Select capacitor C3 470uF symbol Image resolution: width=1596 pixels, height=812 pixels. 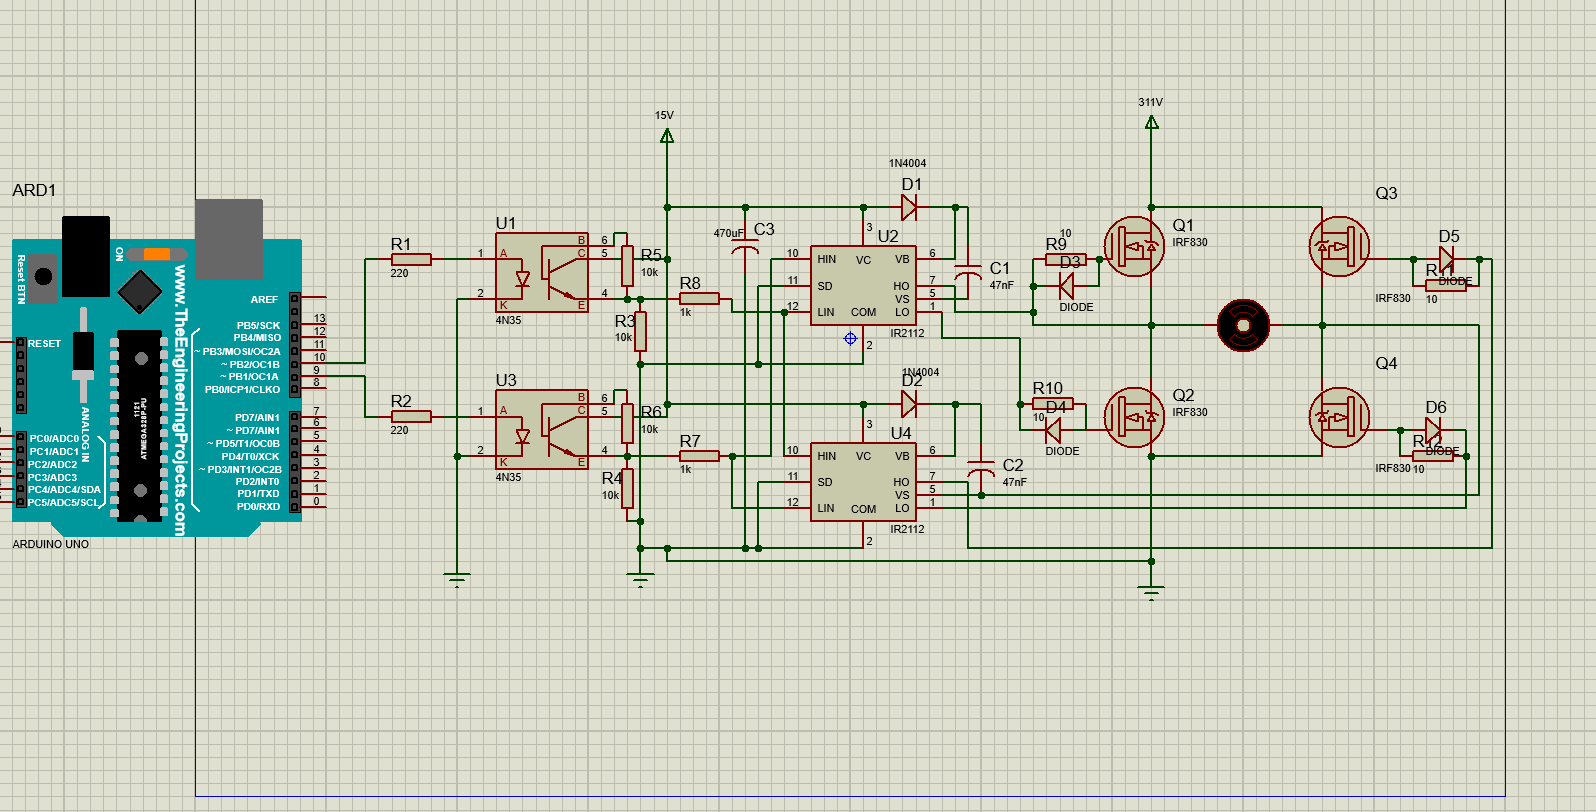[745, 246]
